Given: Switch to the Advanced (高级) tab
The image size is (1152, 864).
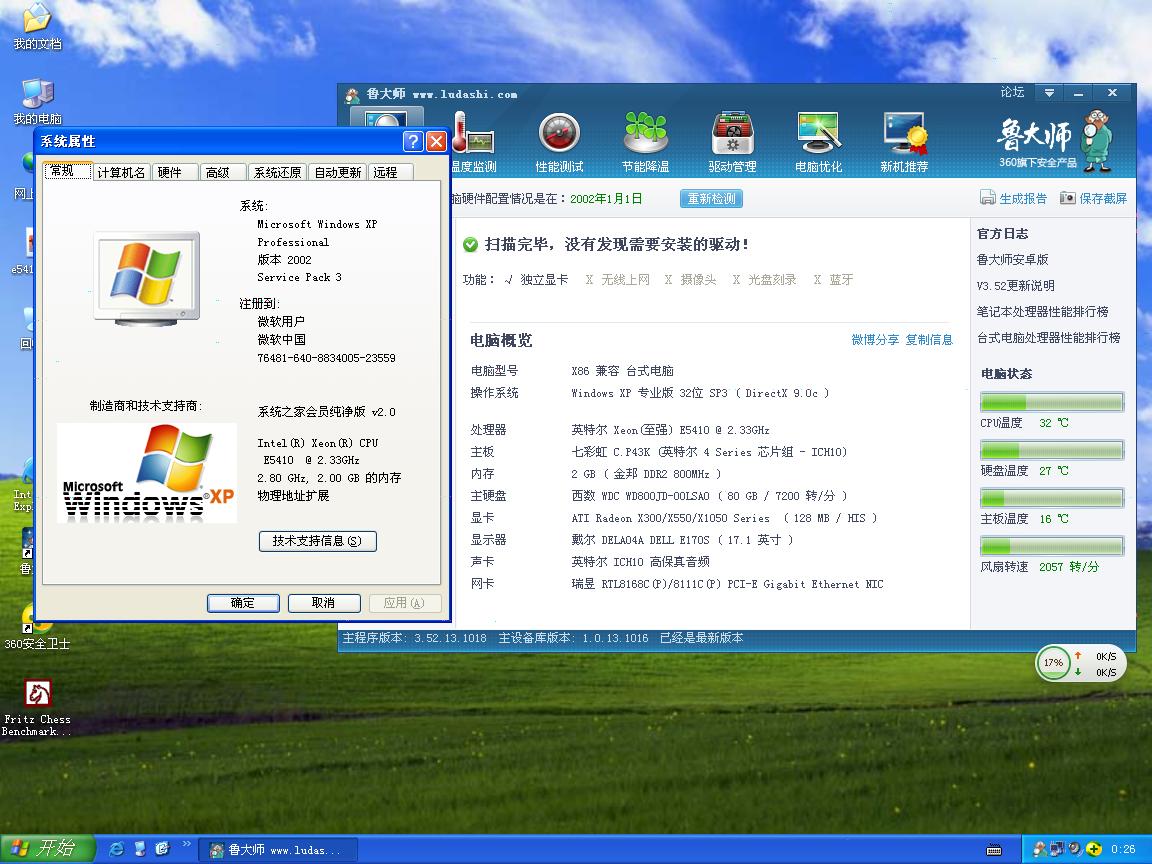Looking at the screenshot, I should (223, 173).
